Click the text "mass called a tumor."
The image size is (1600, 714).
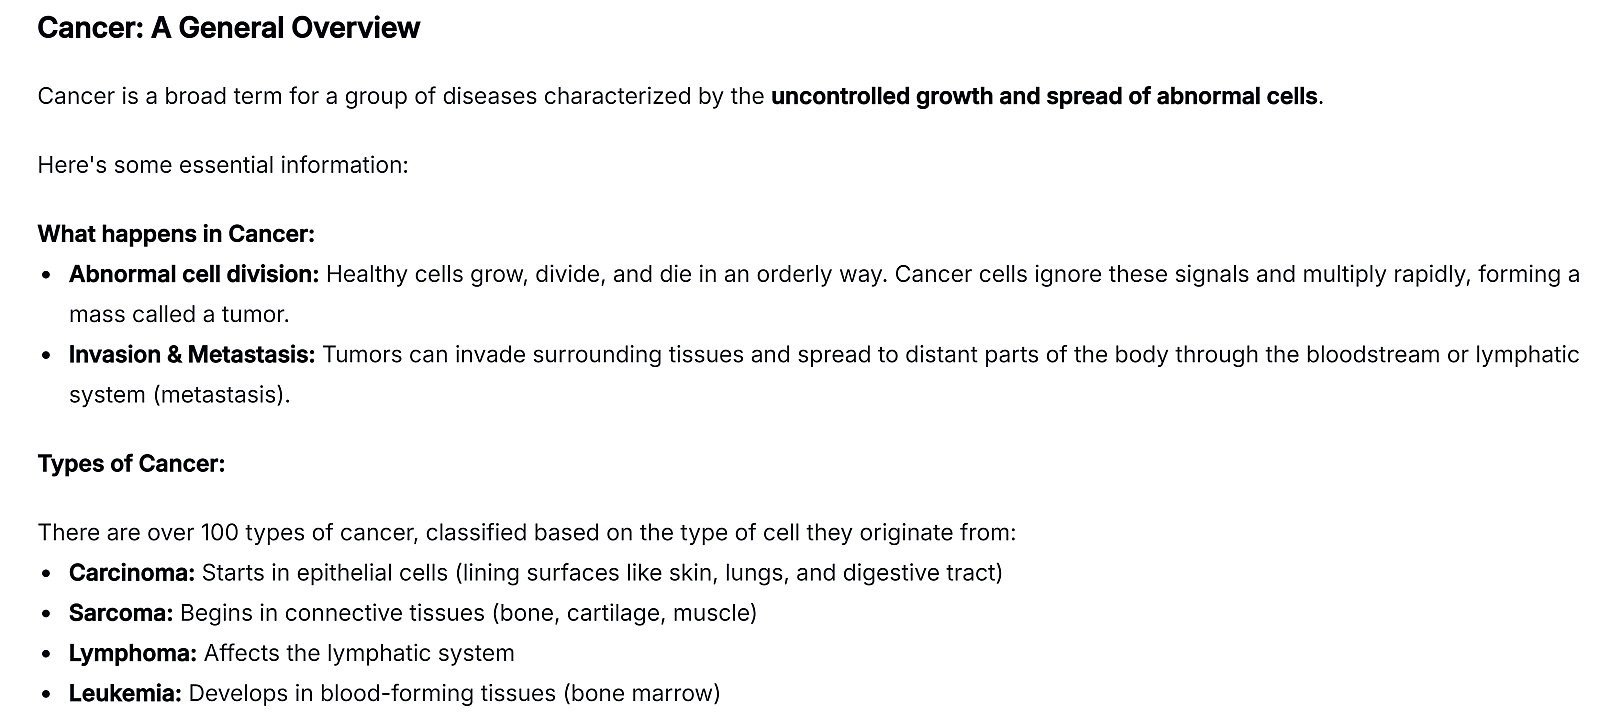[179, 314]
